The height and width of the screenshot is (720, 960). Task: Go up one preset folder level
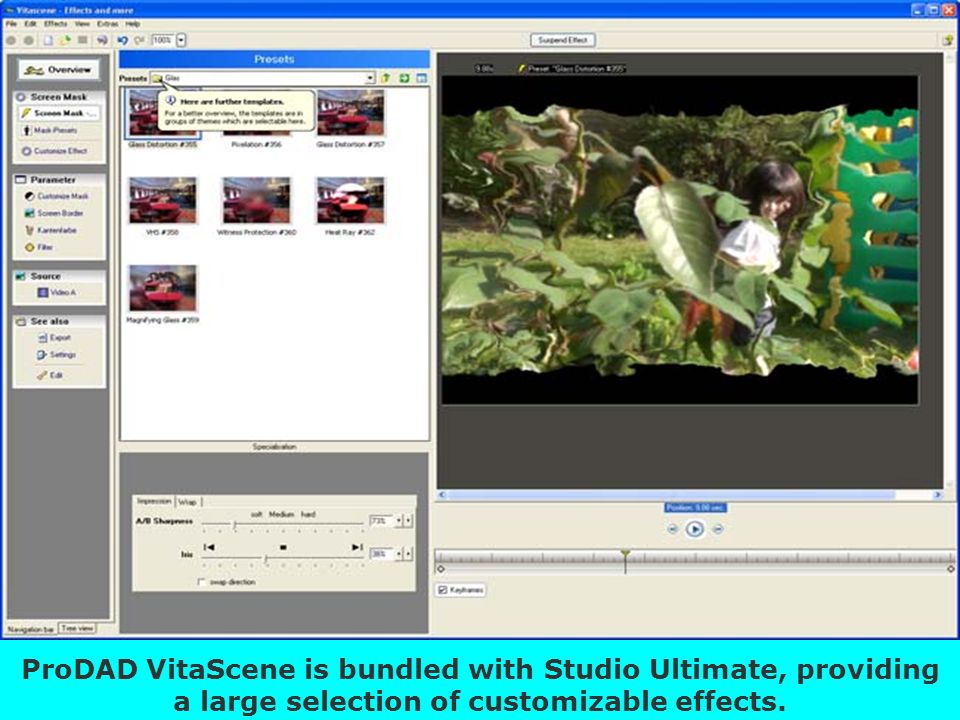click(x=386, y=78)
